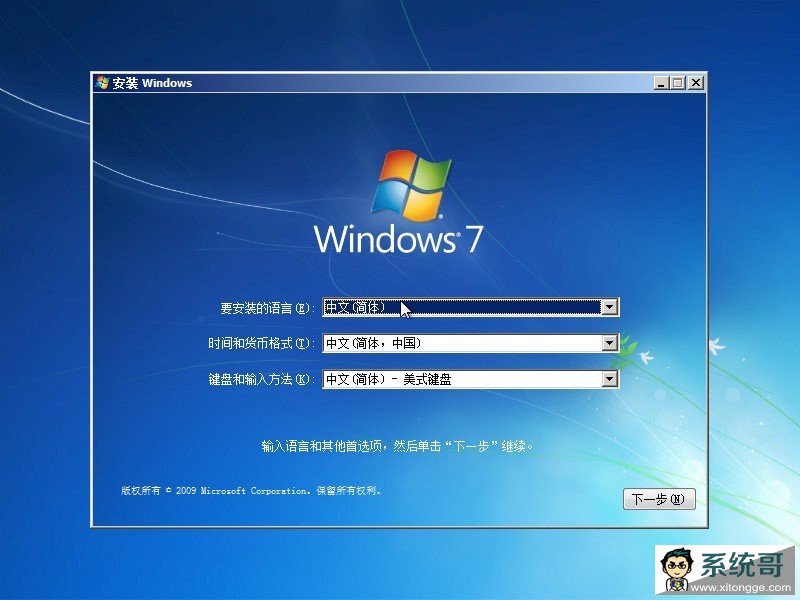Click the 下一步(N) button
This screenshot has height=600, width=800.
(659, 499)
